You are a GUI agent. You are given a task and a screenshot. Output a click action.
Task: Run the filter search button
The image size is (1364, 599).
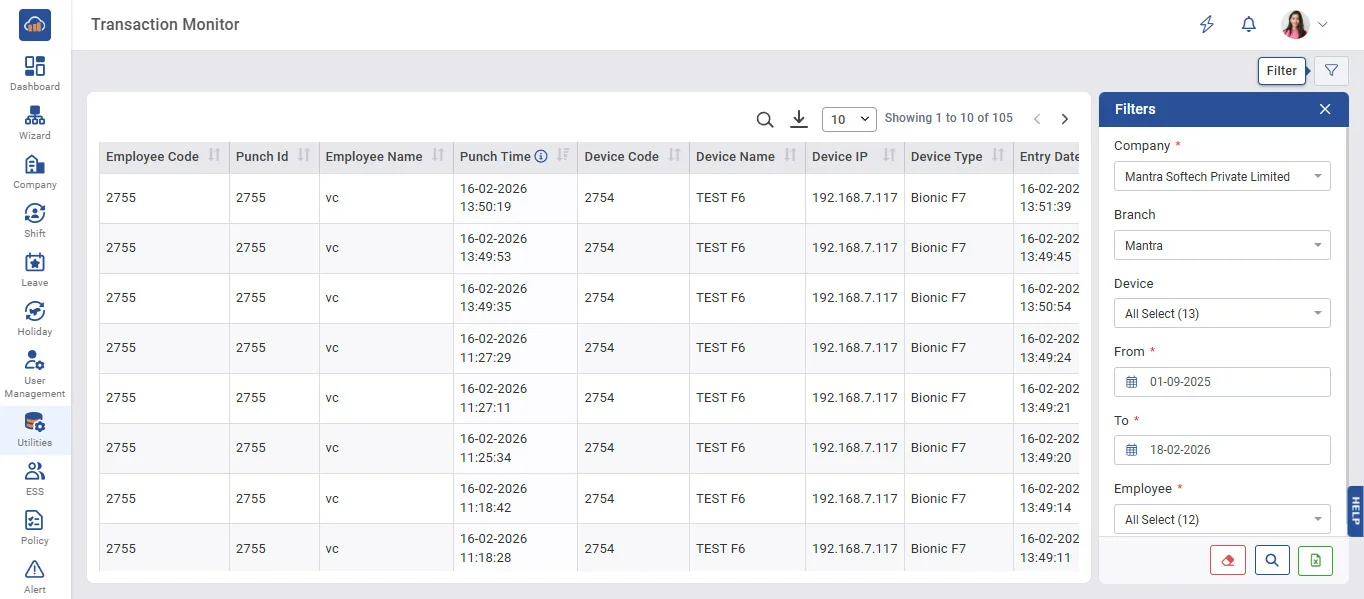tap(1271, 561)
